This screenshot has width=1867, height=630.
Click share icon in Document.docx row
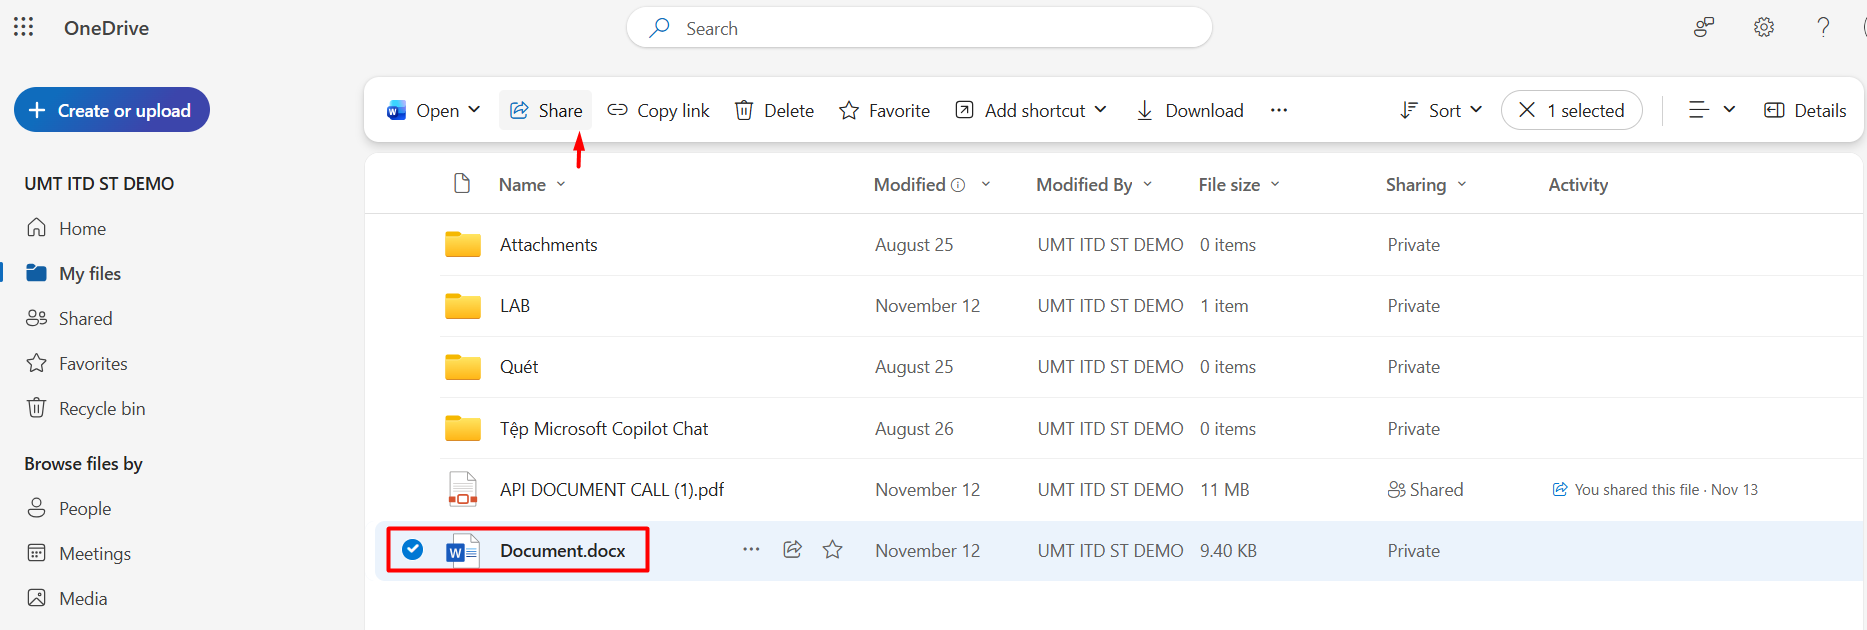point(792,550)
